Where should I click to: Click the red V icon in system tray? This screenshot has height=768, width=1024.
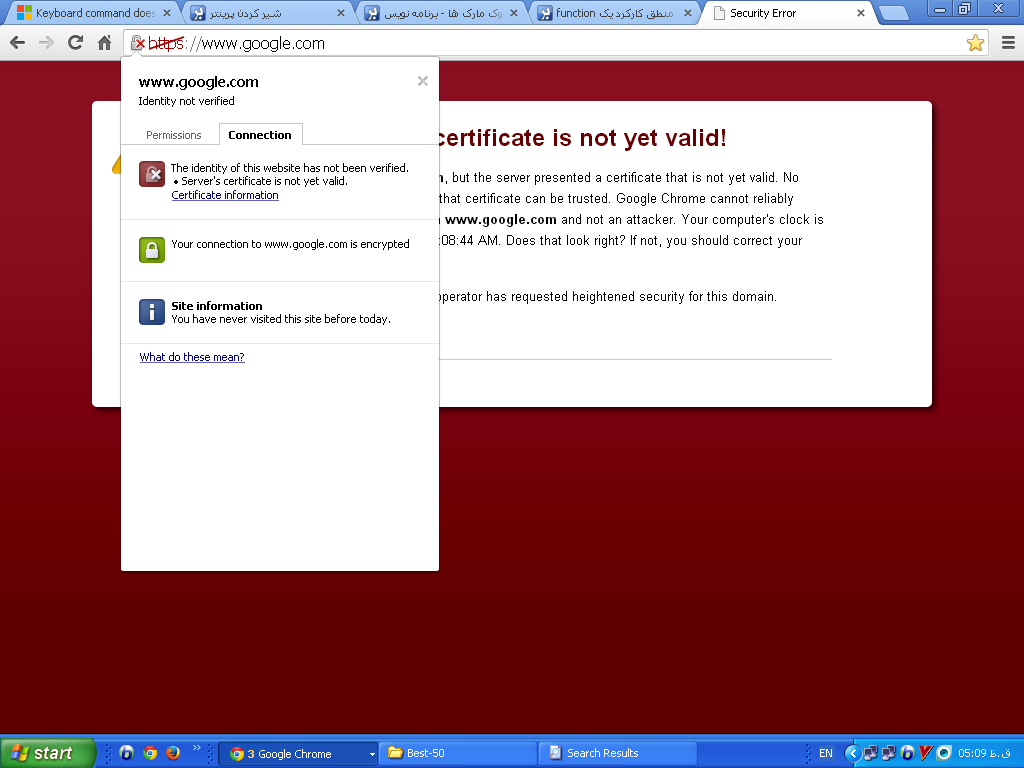pyautogui.click(x=925, y=753)
